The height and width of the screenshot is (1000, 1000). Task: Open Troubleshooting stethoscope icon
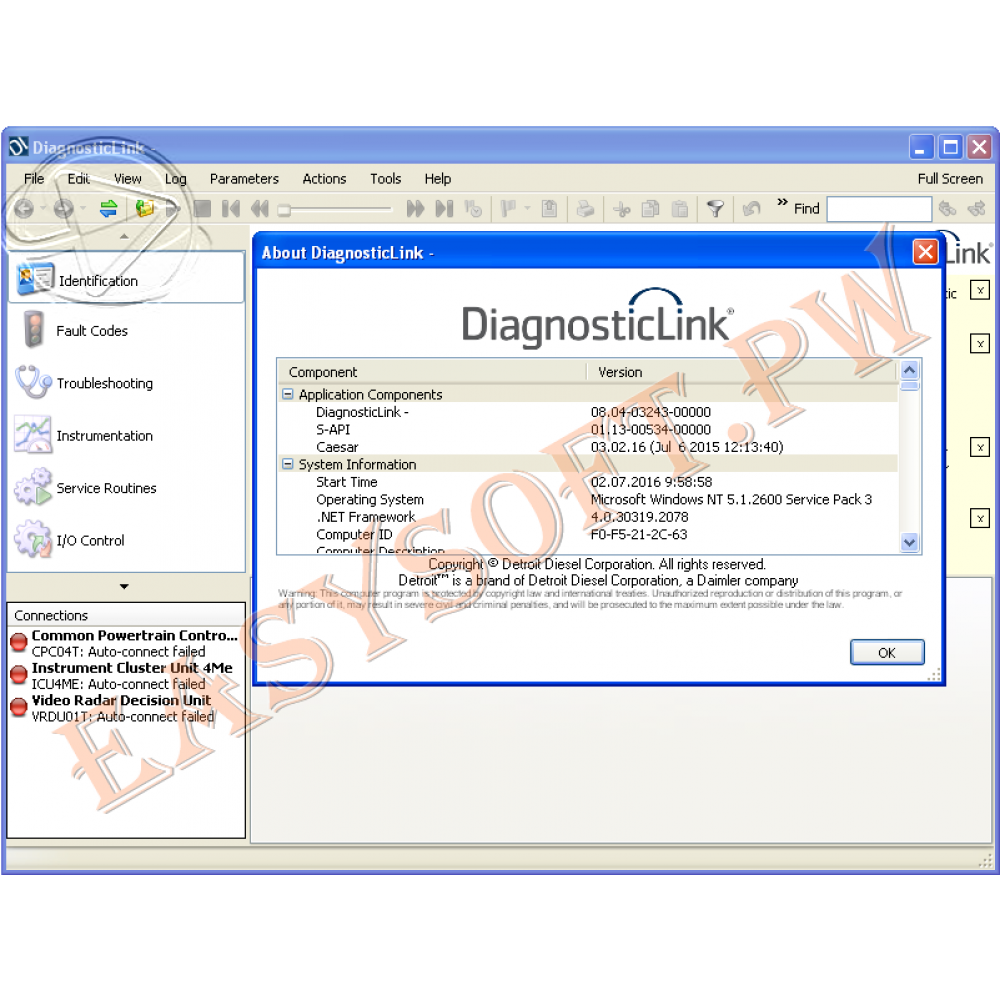point(33,382)
